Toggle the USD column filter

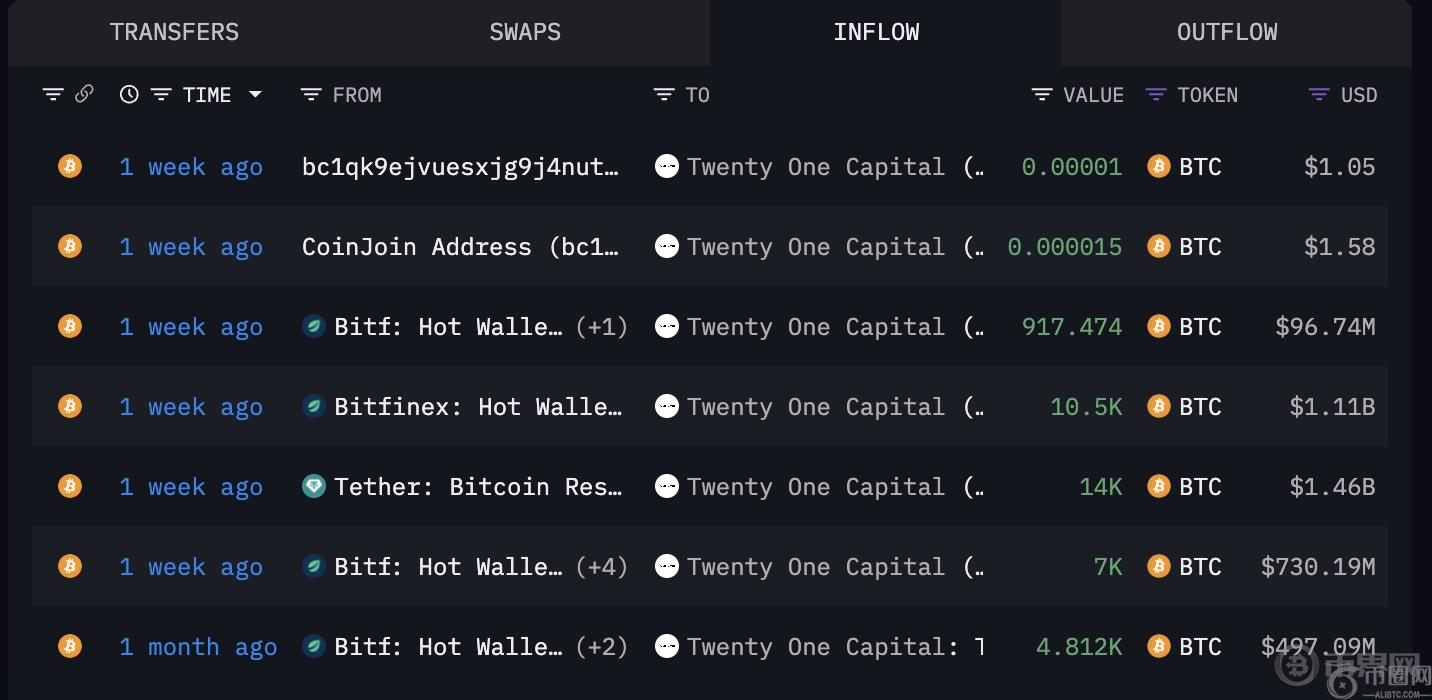1319,94
